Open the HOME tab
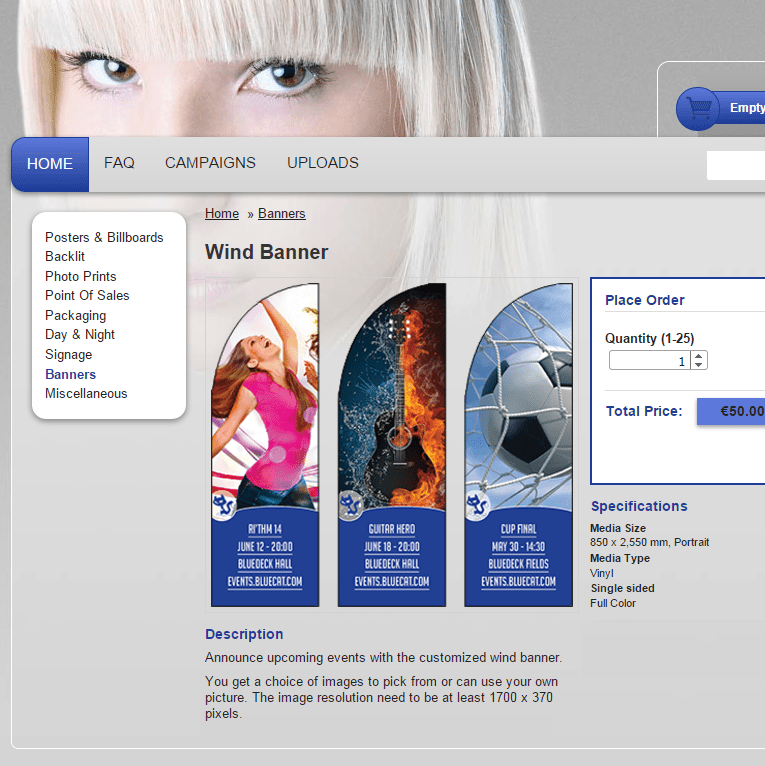 (x=50, y=164)
